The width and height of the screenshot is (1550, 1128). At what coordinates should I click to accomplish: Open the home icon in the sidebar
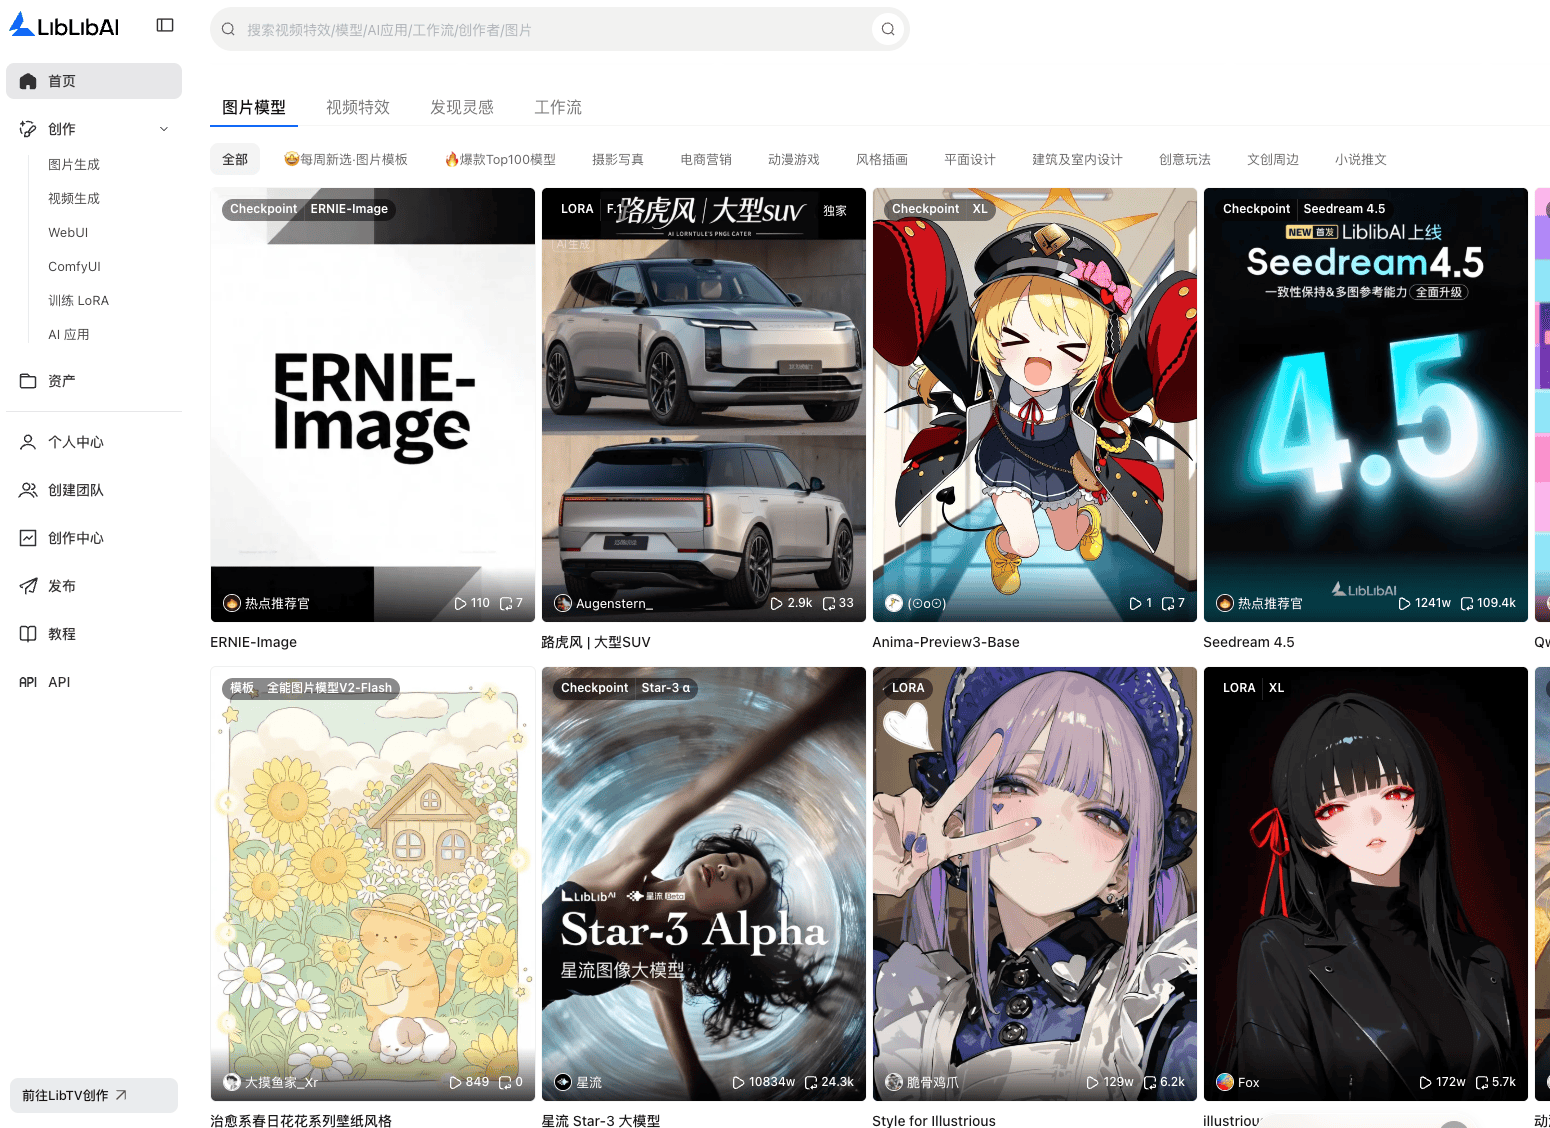(28, 81)
